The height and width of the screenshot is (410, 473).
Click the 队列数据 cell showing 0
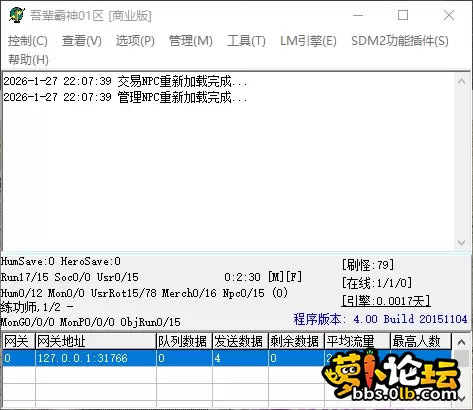click(184, 358)
